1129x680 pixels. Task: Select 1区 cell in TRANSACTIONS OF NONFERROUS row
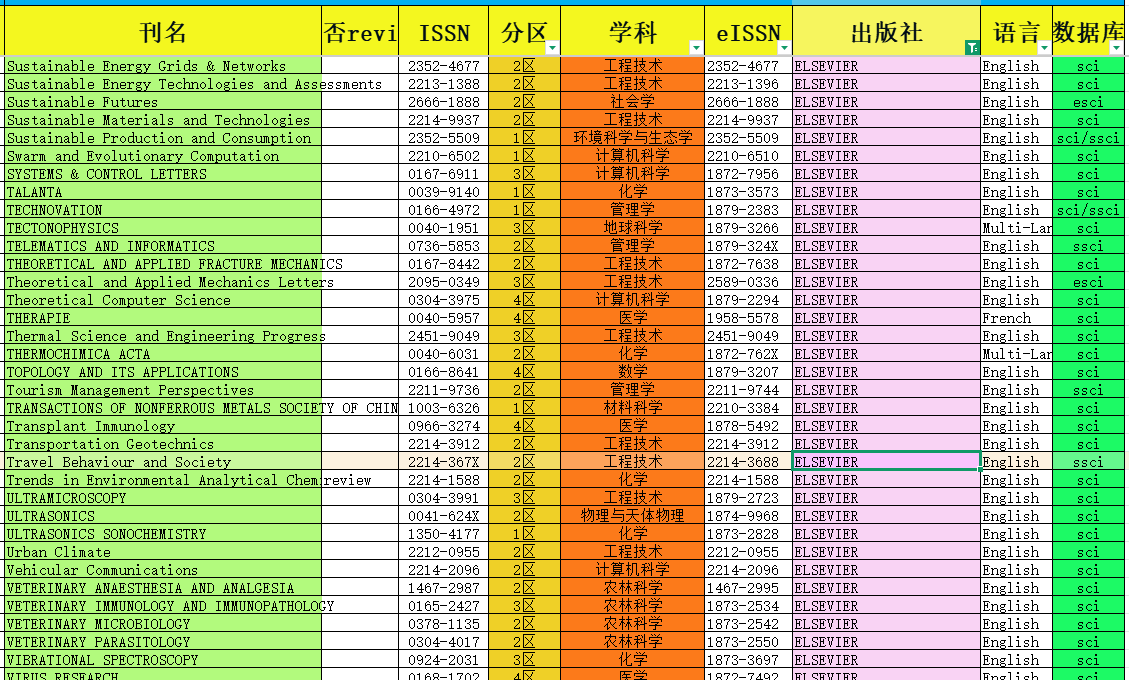click(524, 408)
